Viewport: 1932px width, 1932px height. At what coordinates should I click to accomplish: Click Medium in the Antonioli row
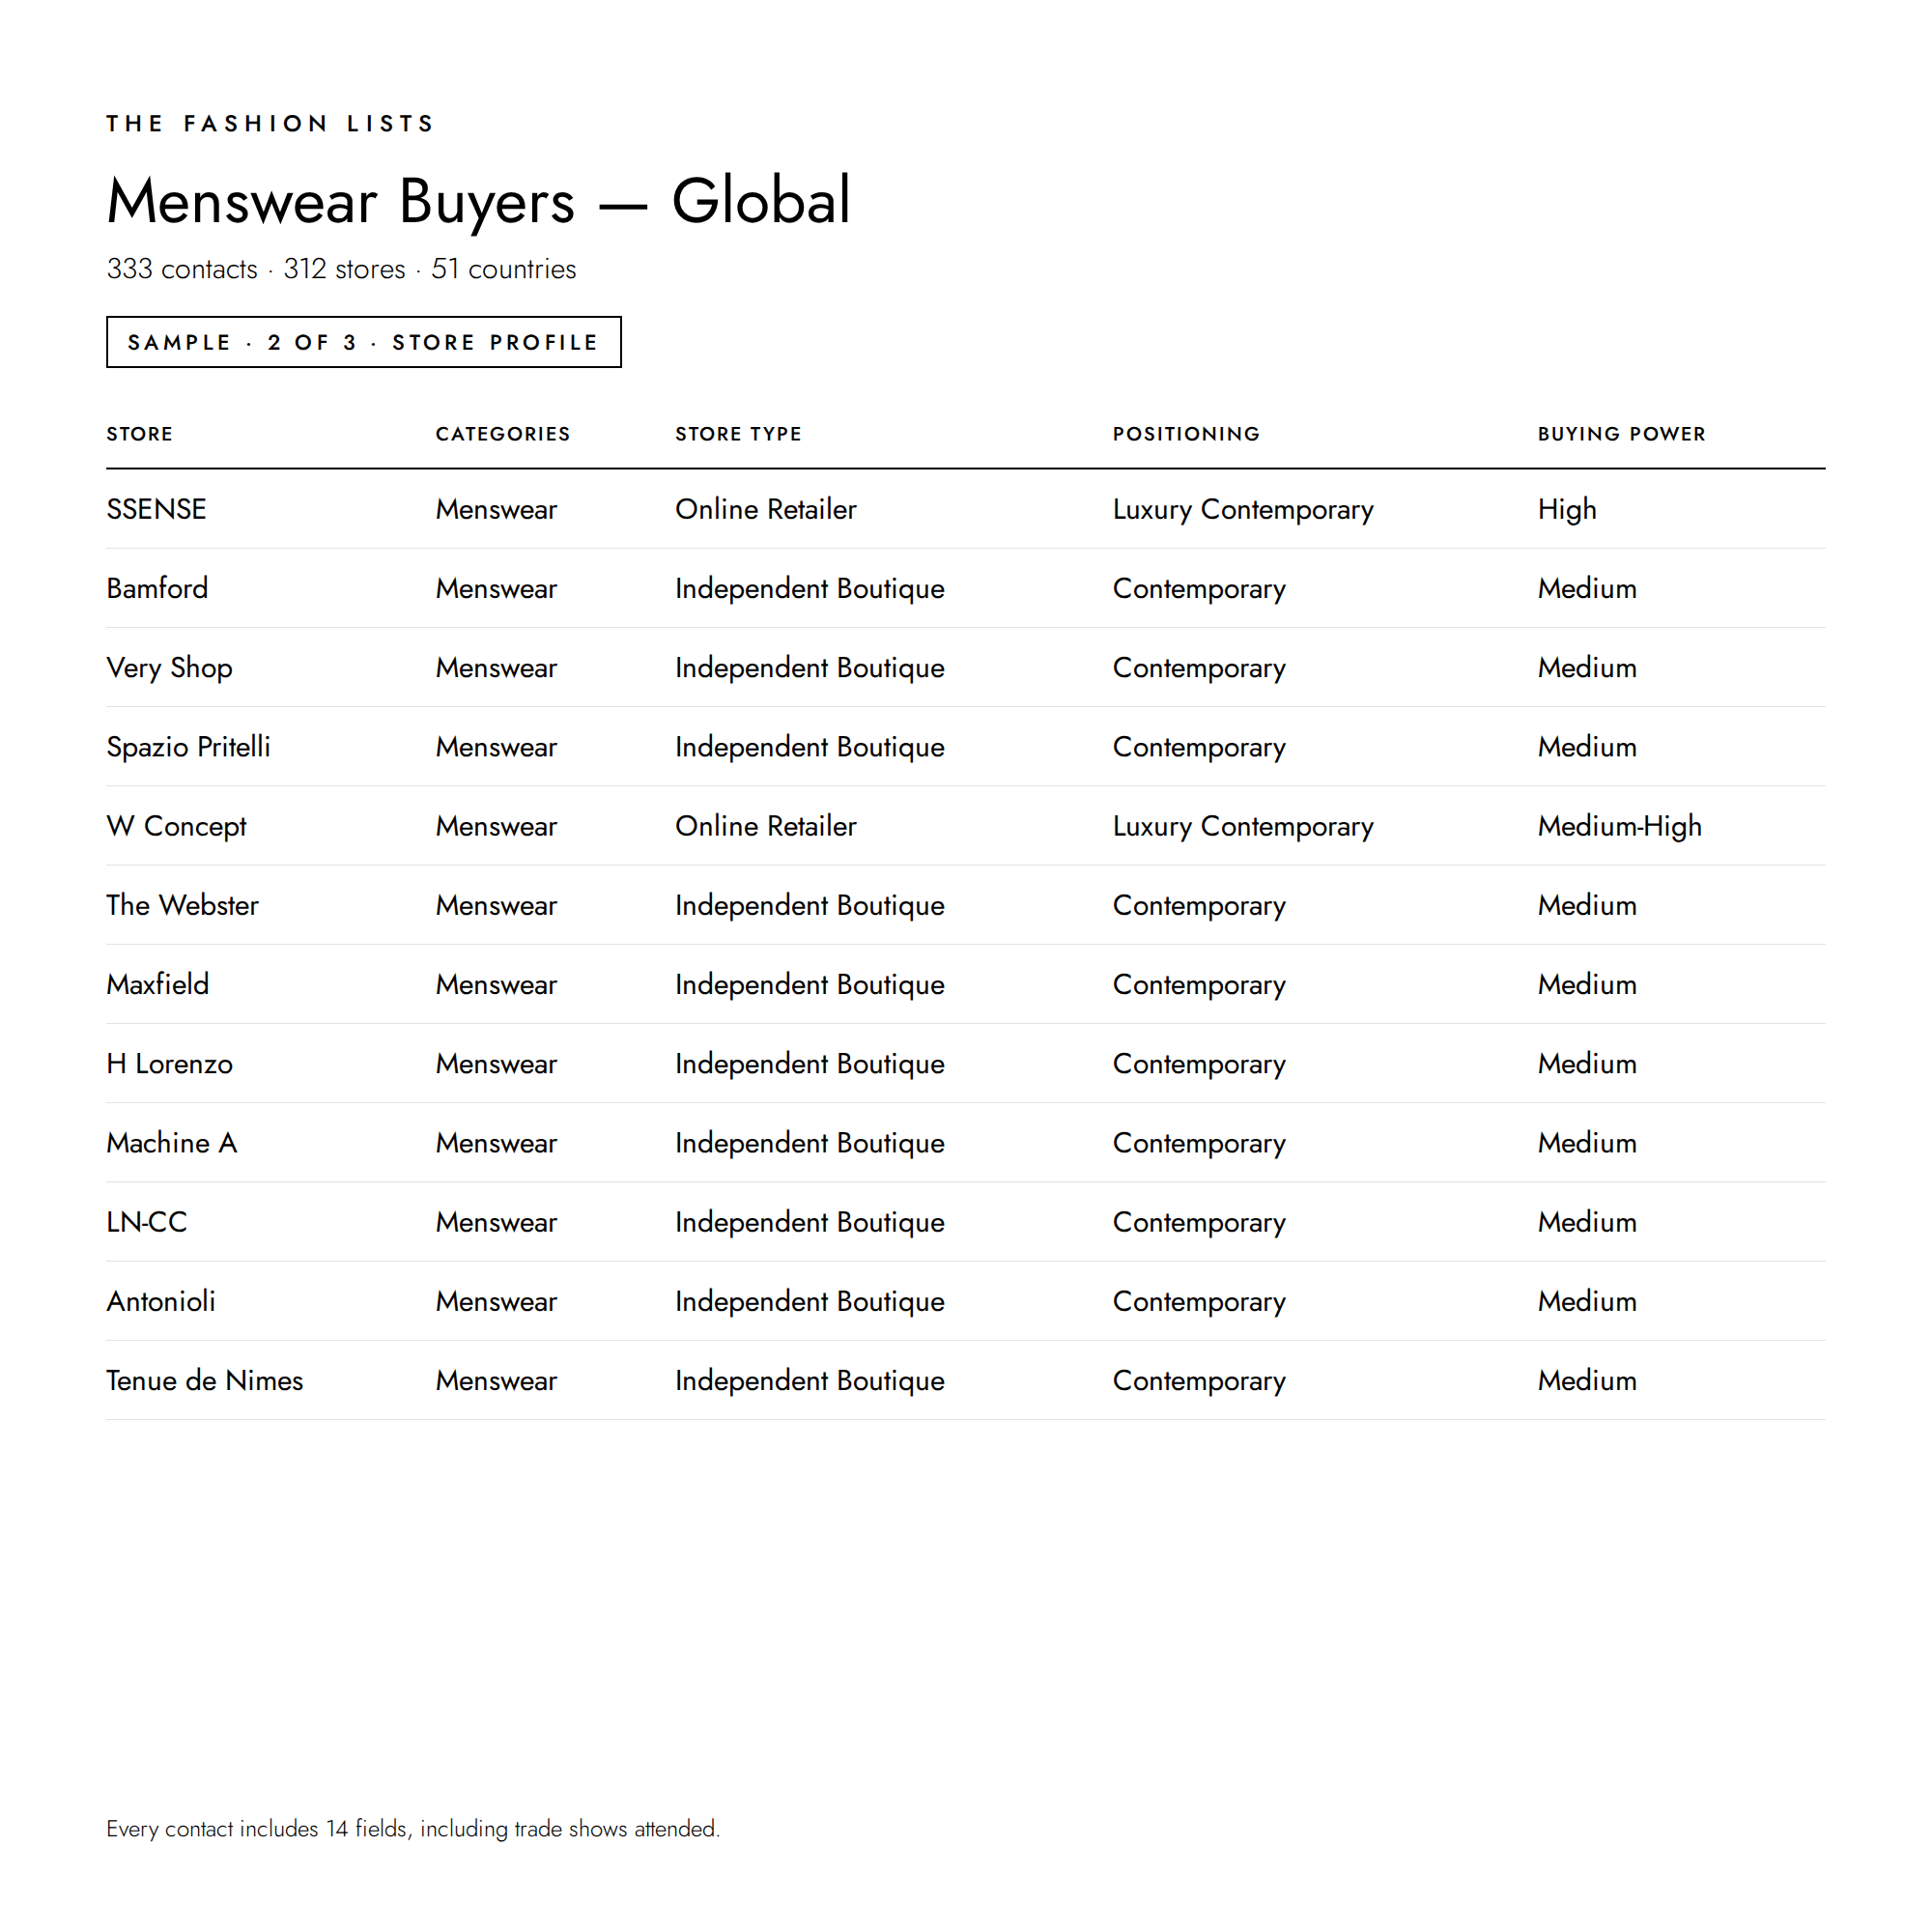click(x=1587, y=1301)
